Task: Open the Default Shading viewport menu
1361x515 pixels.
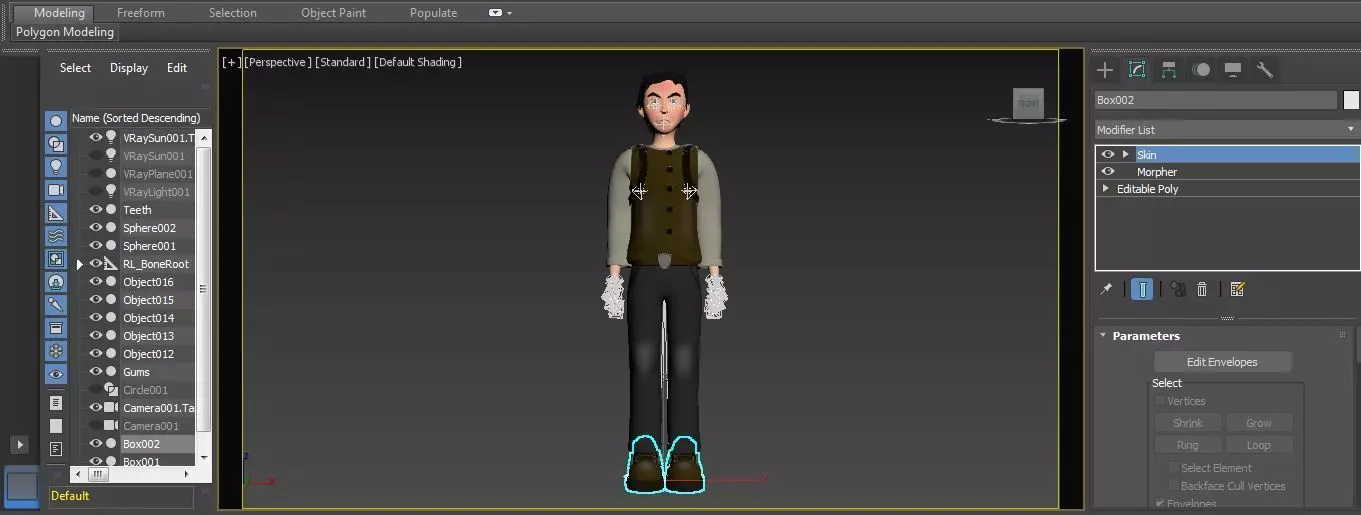Action: click(418, 62)
